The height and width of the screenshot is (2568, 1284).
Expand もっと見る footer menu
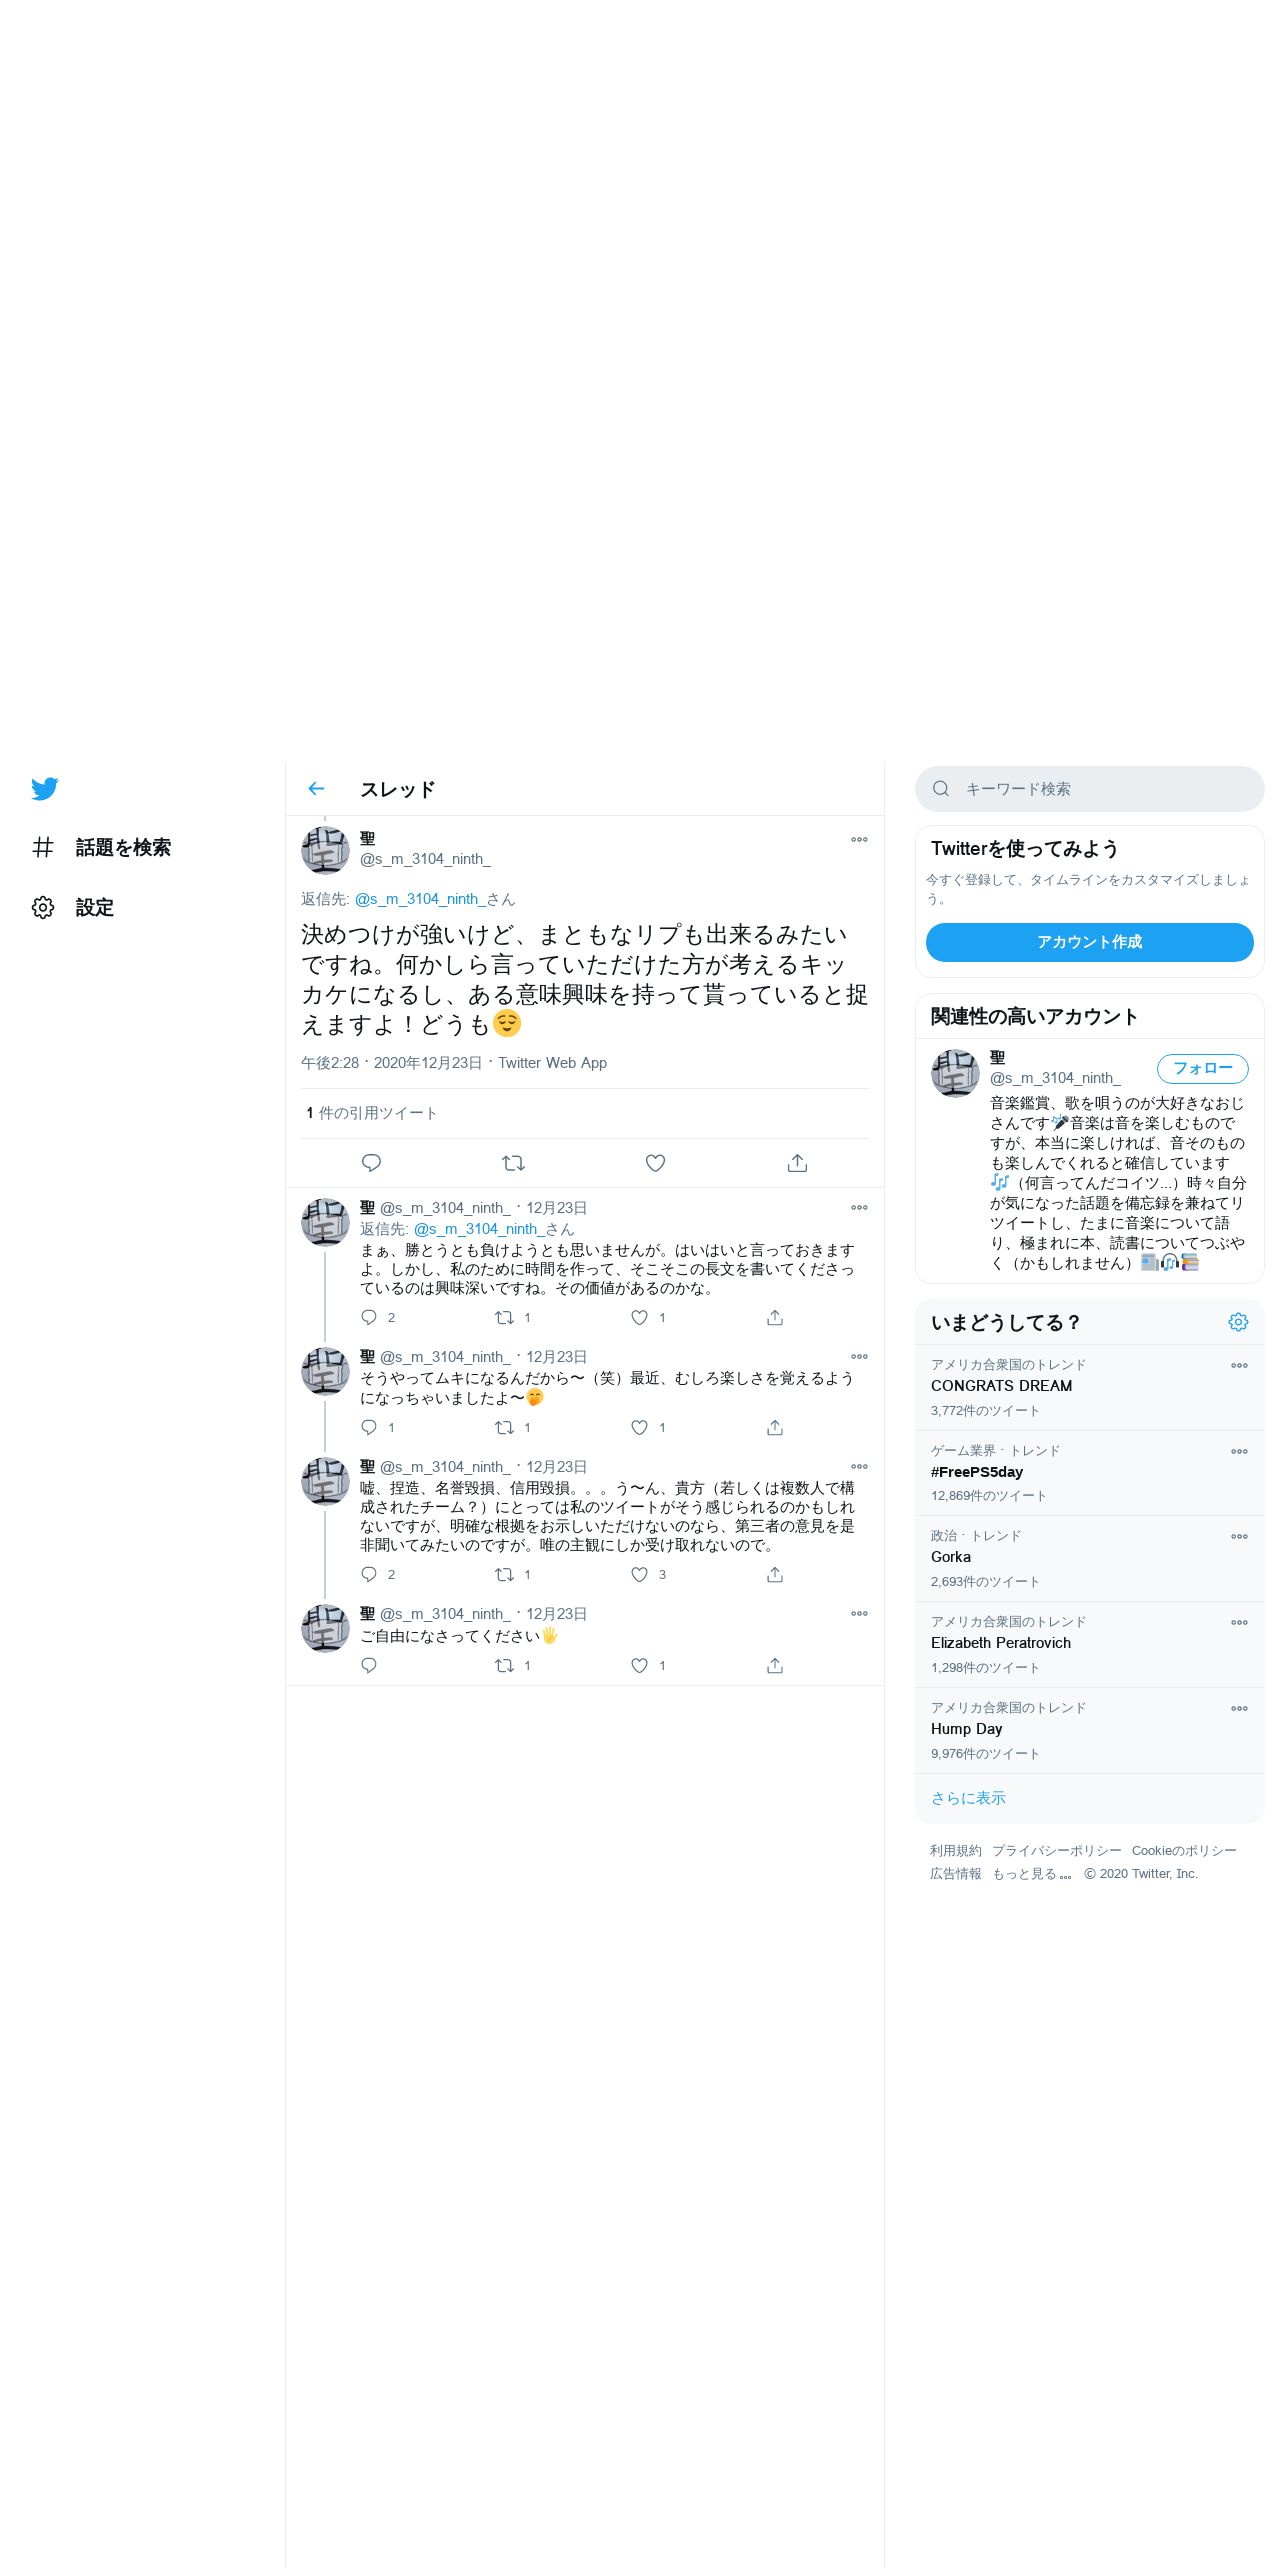(x=1031, y=1874)
